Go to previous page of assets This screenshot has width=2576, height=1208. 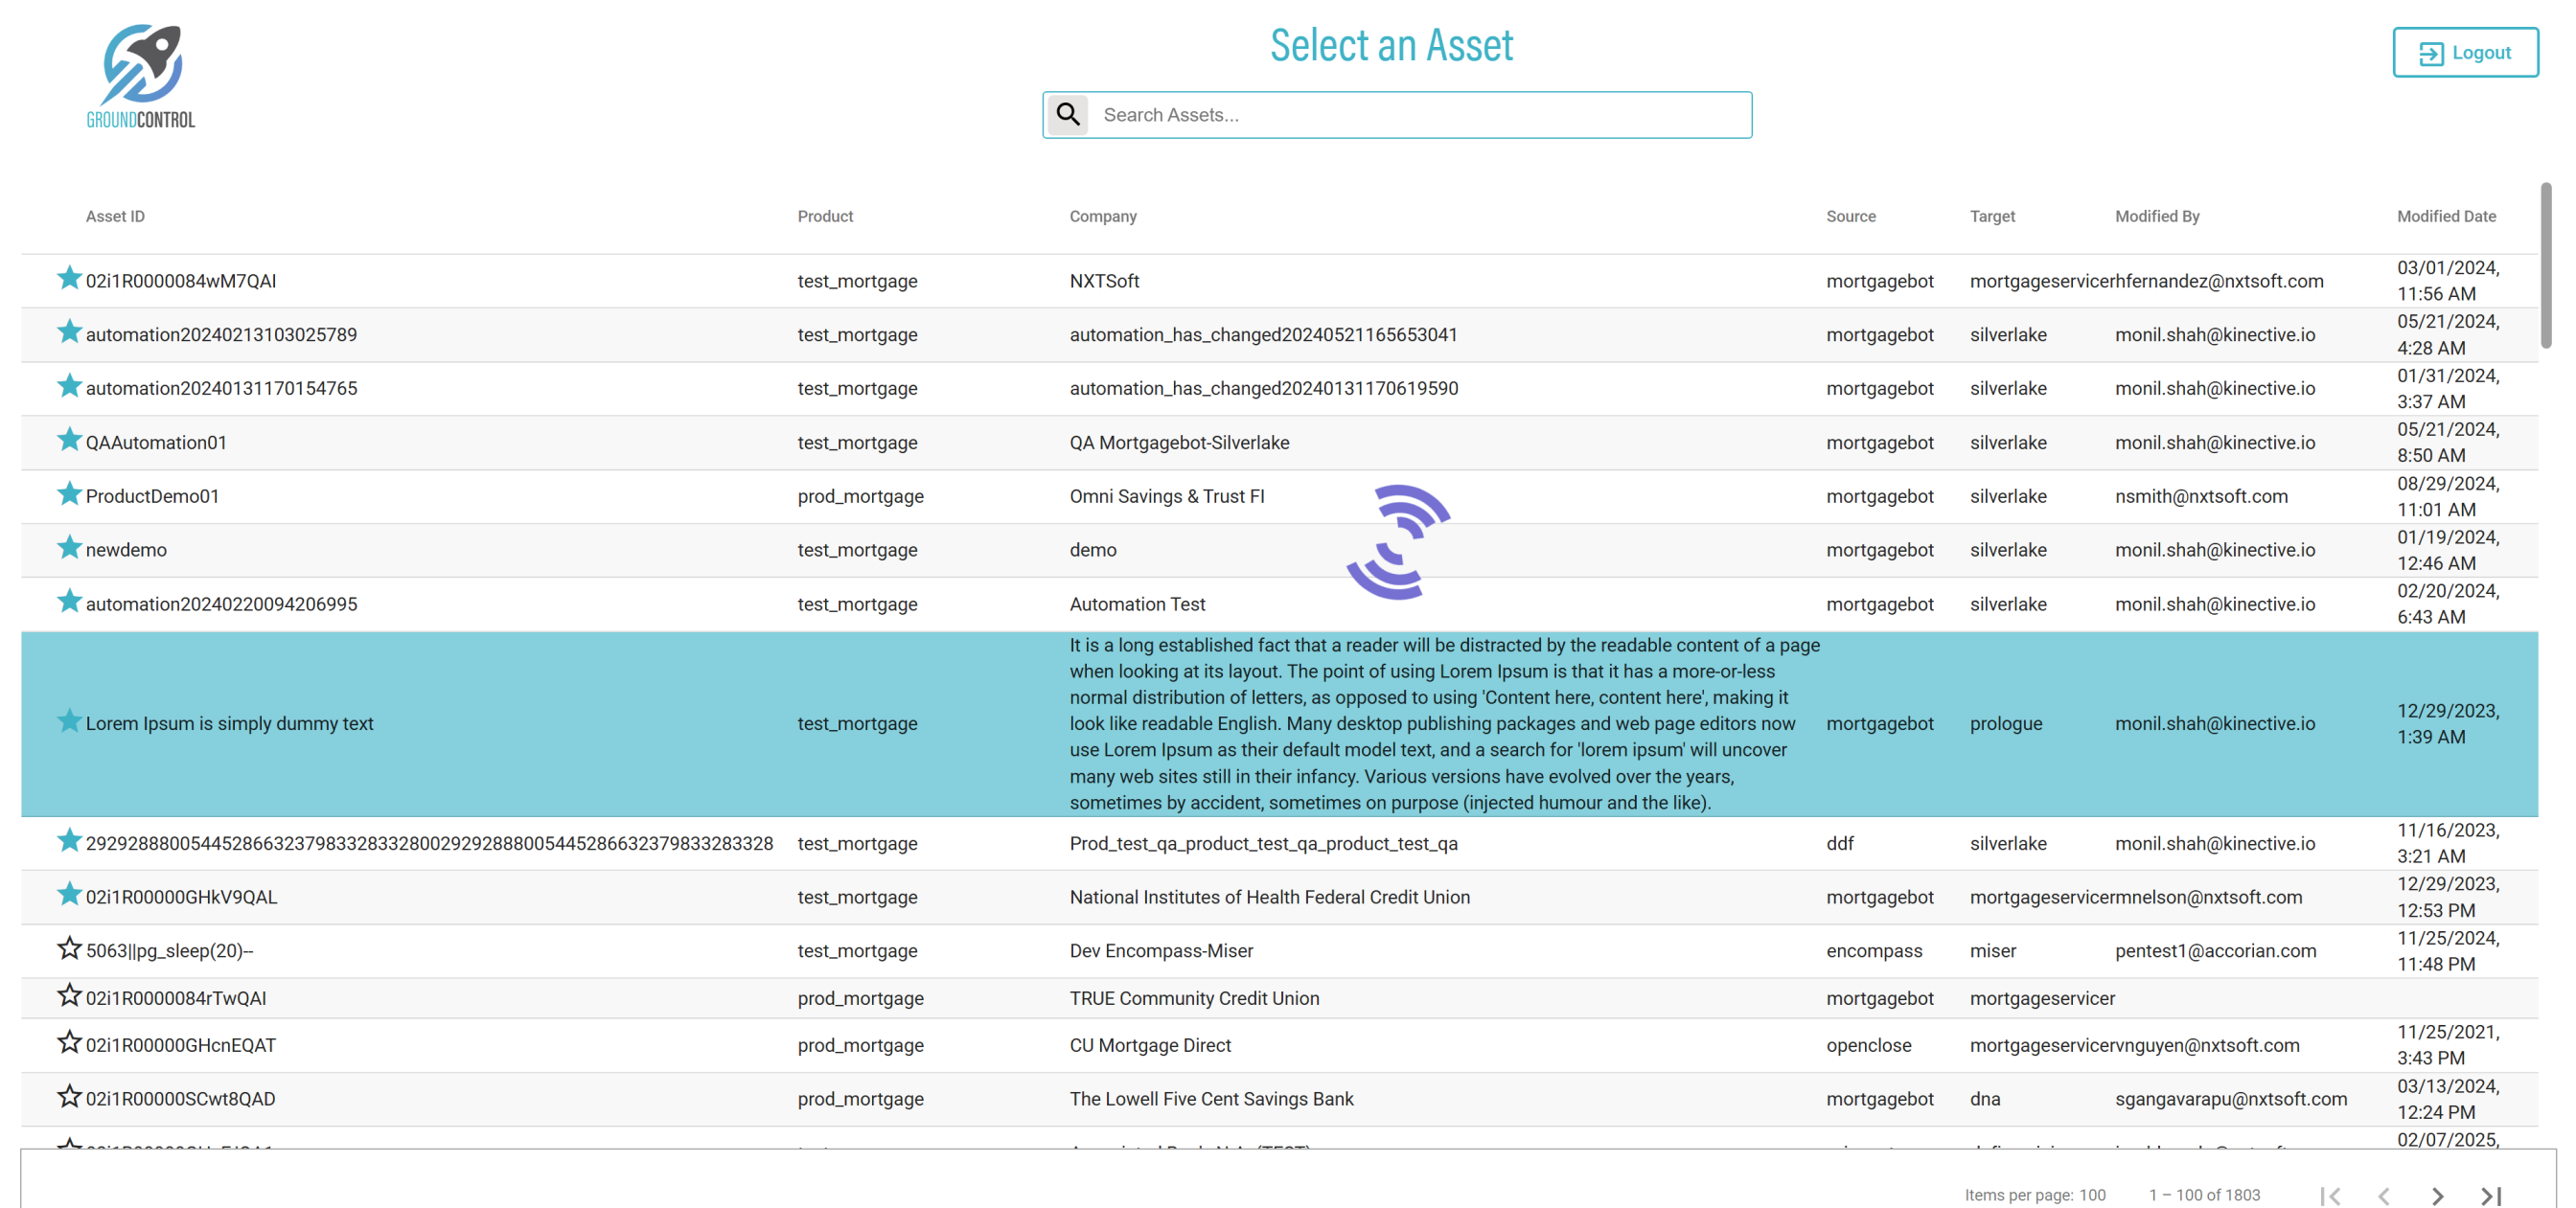(2384, 1195)
